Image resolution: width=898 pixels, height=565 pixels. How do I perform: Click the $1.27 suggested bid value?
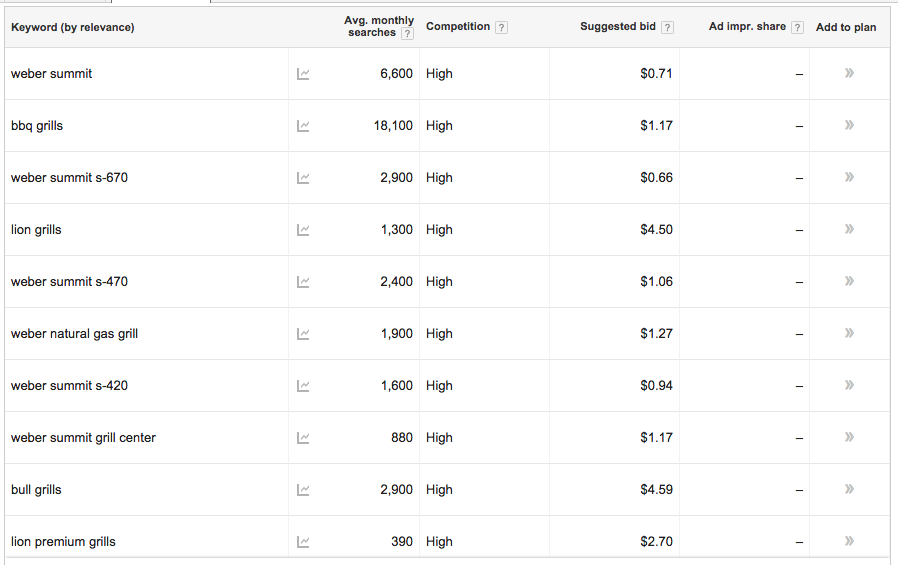click(656, 334)
